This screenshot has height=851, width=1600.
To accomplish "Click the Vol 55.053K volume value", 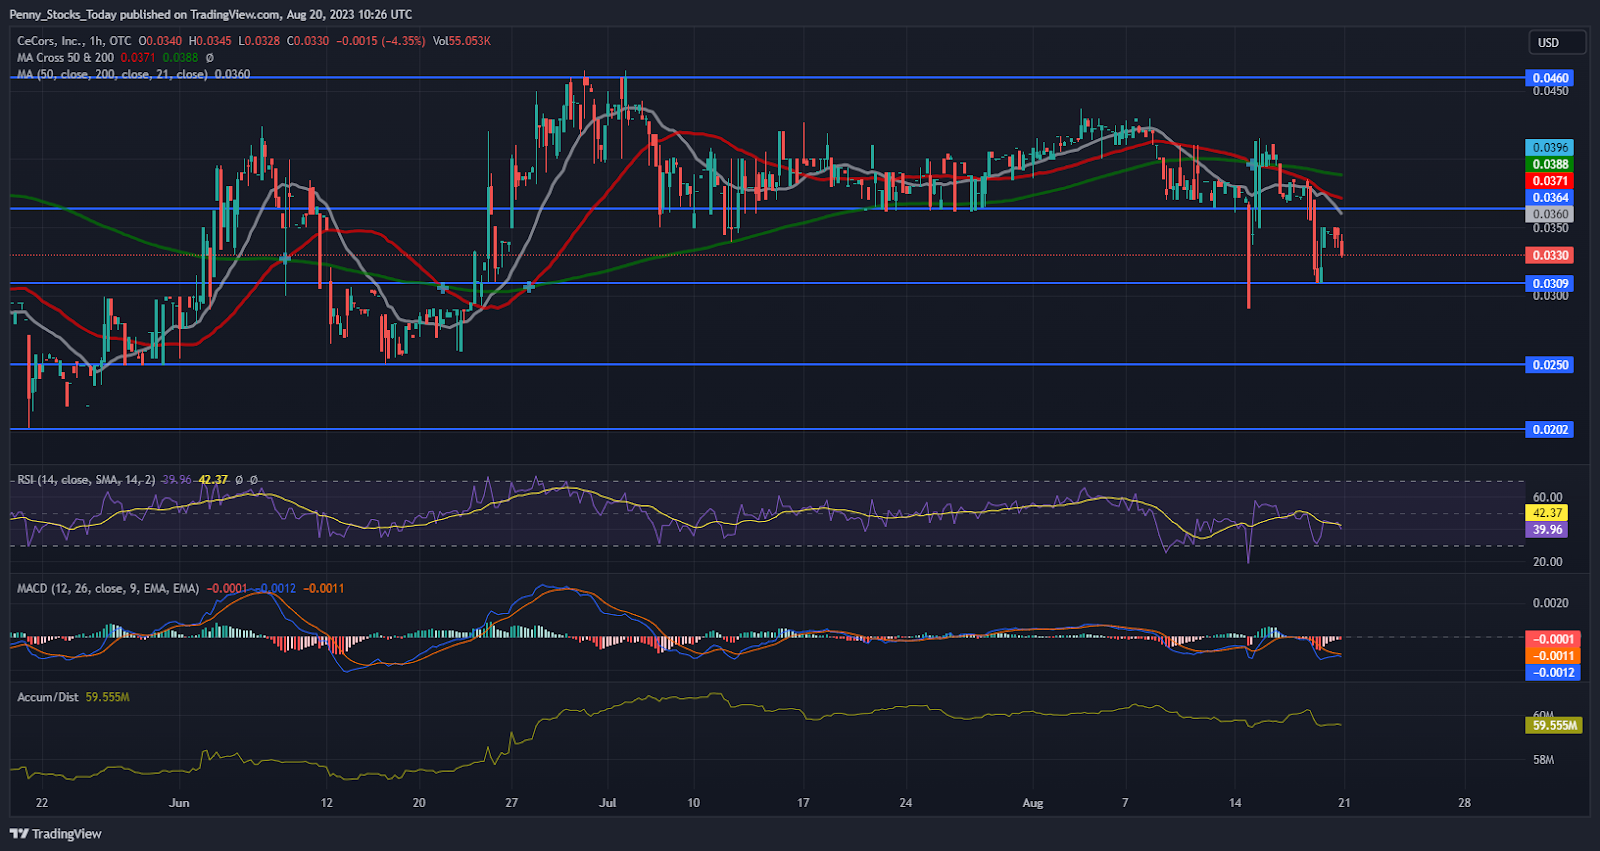I will pyautogui.click(x=462, y=41).
